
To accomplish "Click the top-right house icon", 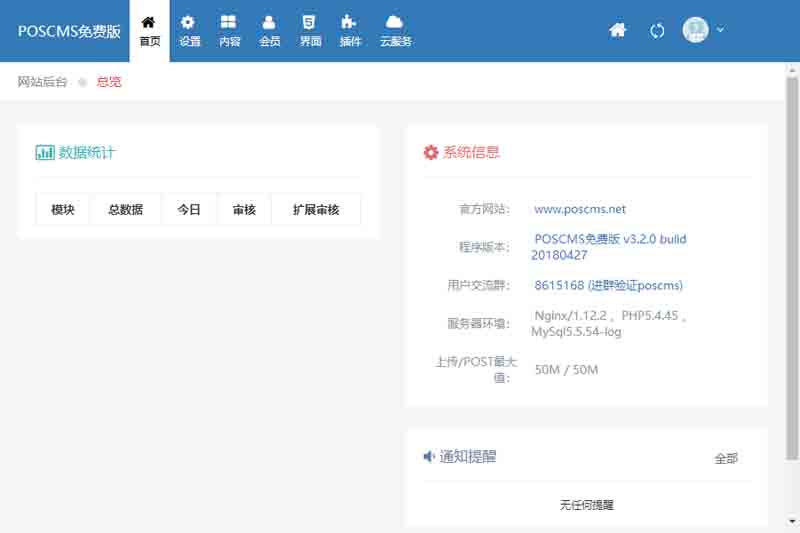I will [x=618, y=30].
